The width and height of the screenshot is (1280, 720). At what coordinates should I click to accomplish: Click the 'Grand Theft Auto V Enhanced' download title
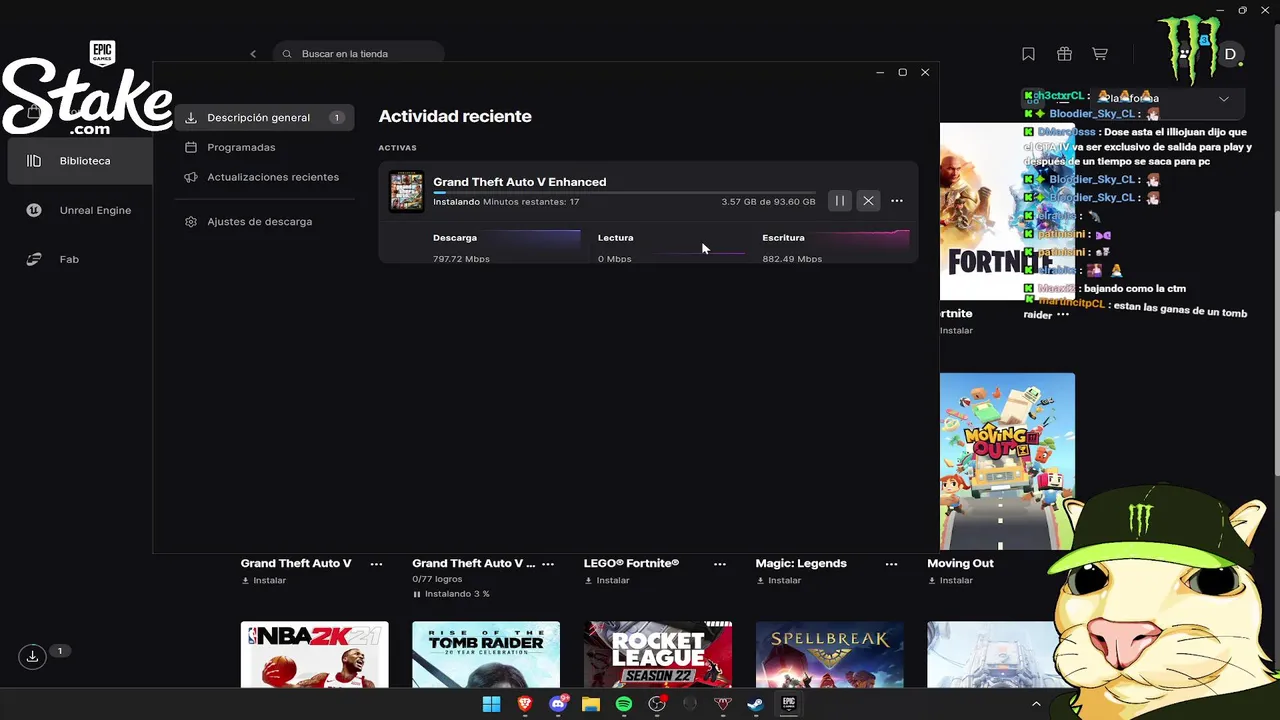click(519, 182)
